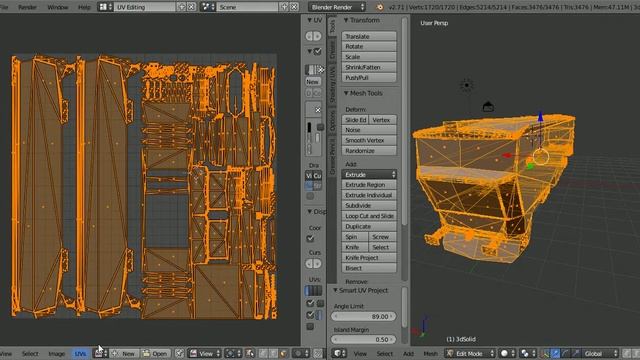640x360 pixels.
Task: Toggle the first checkbox under UVs section
Action: coord(310,303)
